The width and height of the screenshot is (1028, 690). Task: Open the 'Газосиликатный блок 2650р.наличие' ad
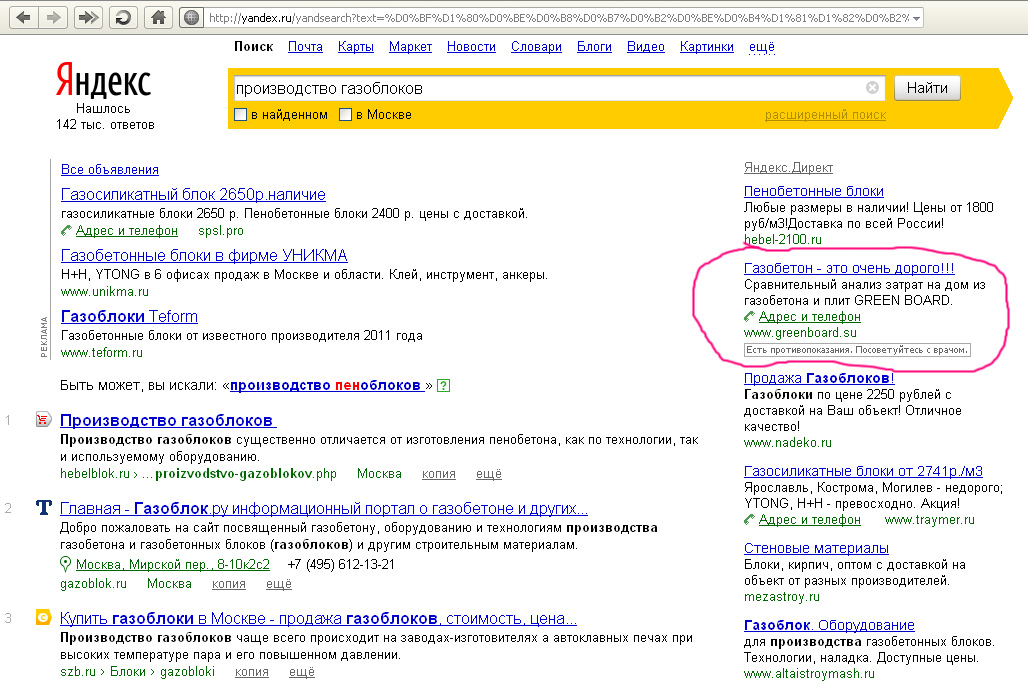point(193,194)
